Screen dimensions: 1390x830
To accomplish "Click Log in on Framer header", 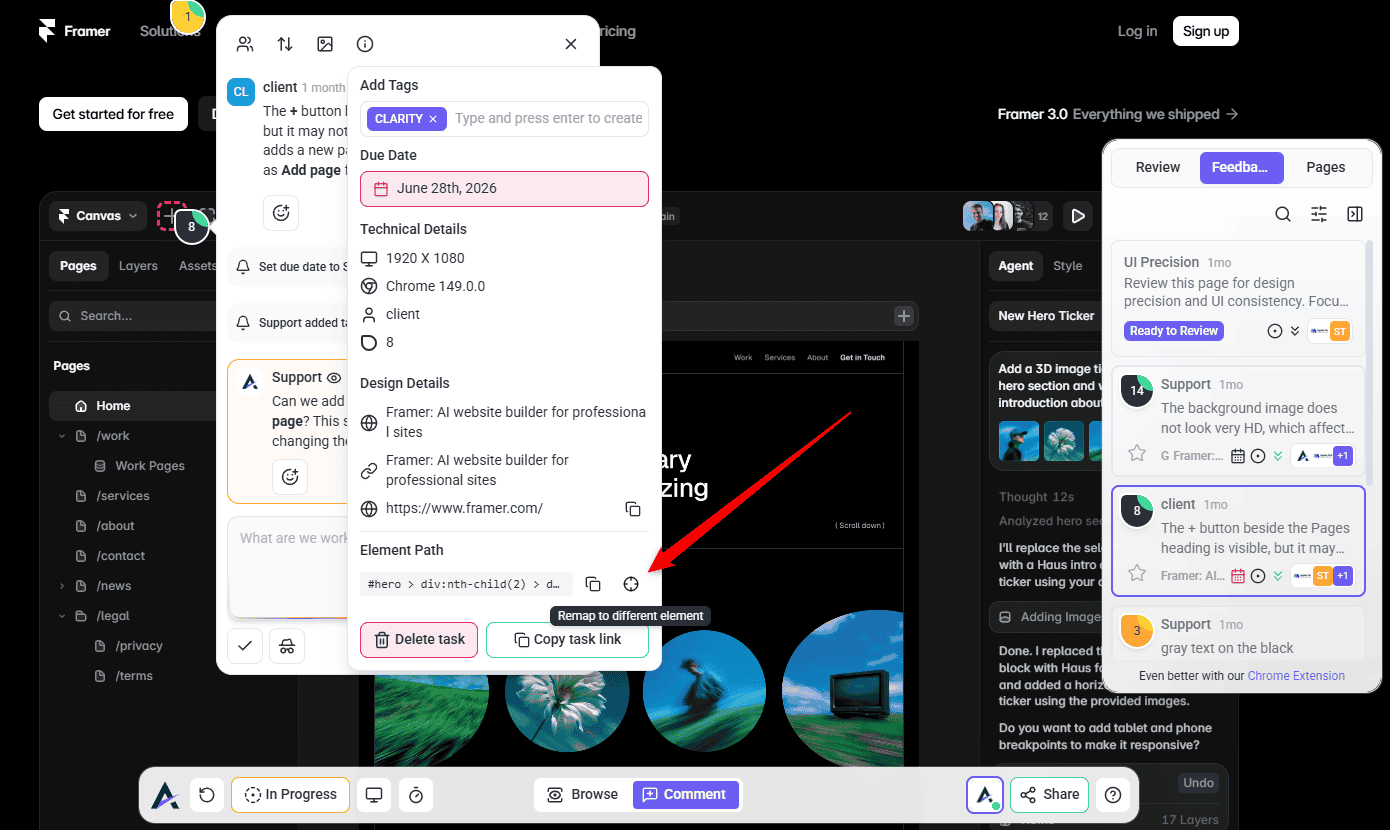I will 1137,31.
